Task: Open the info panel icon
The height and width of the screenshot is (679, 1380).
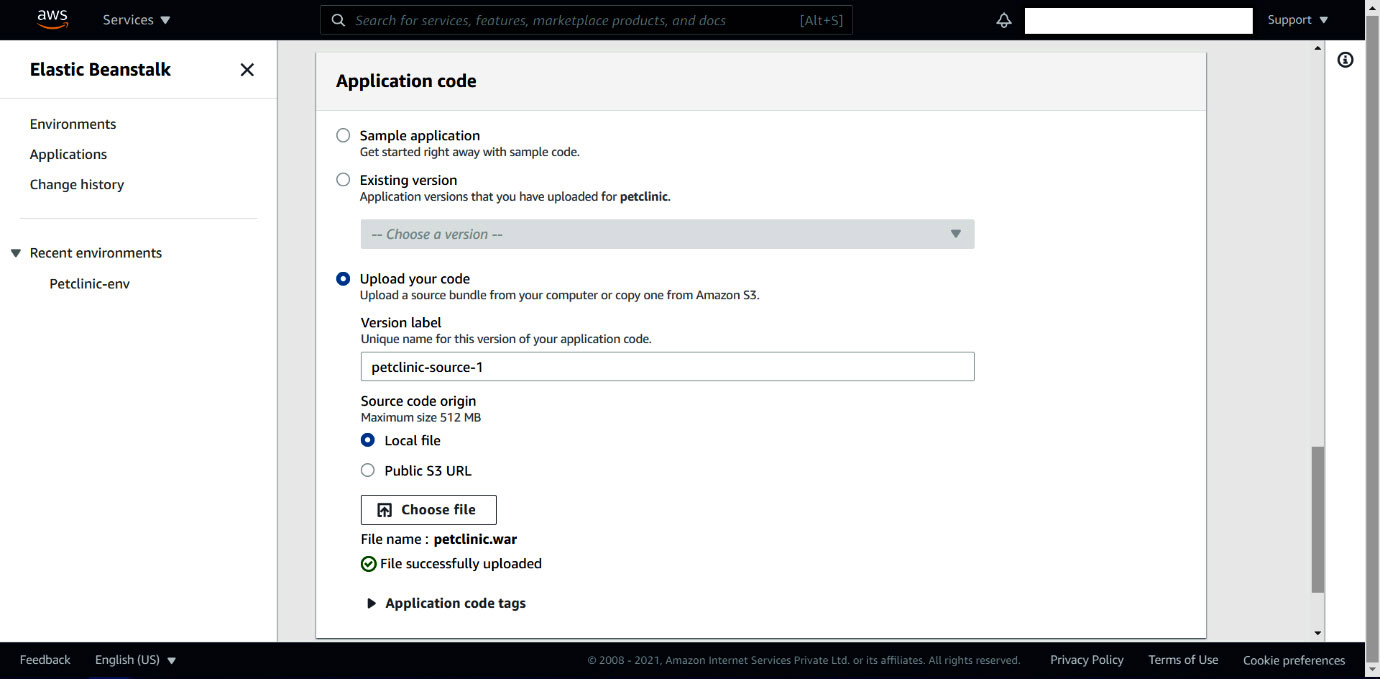Action: [1345, 60]
